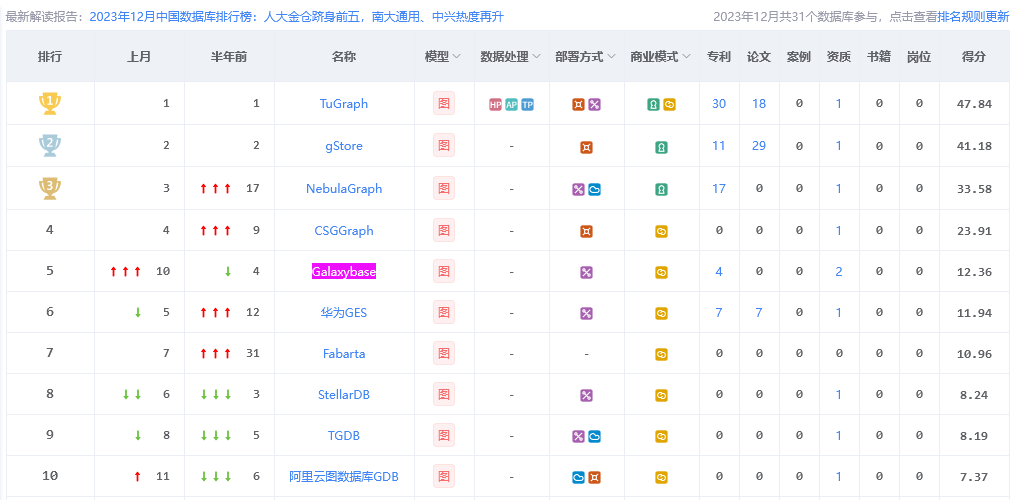Click NebulaGraph's purple deployment icon
1020x500 pixels.
click(x=578, y=190)
